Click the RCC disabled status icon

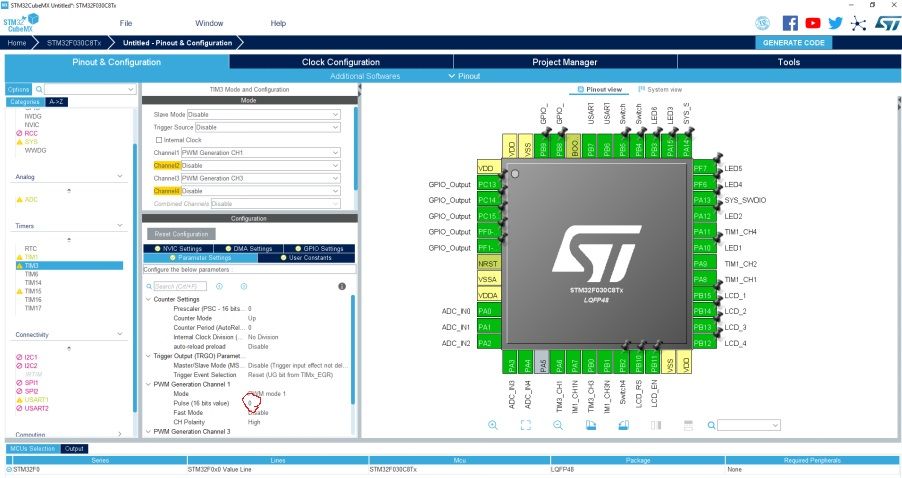[19, 133]
